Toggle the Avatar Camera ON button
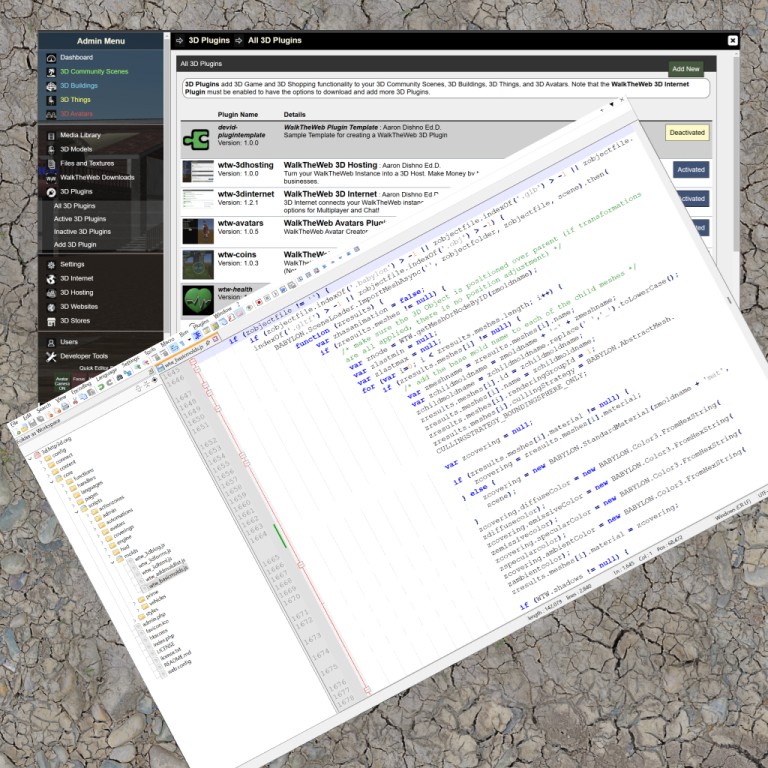The height and width of the screenshot is (768, 768). [x=62, y=384]
